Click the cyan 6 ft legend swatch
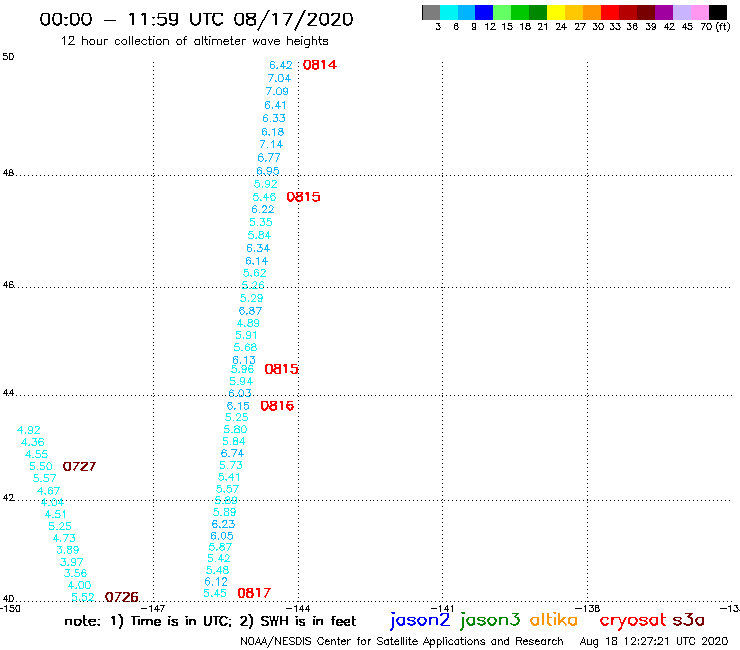740x650 pixels. tap(449, 12)
